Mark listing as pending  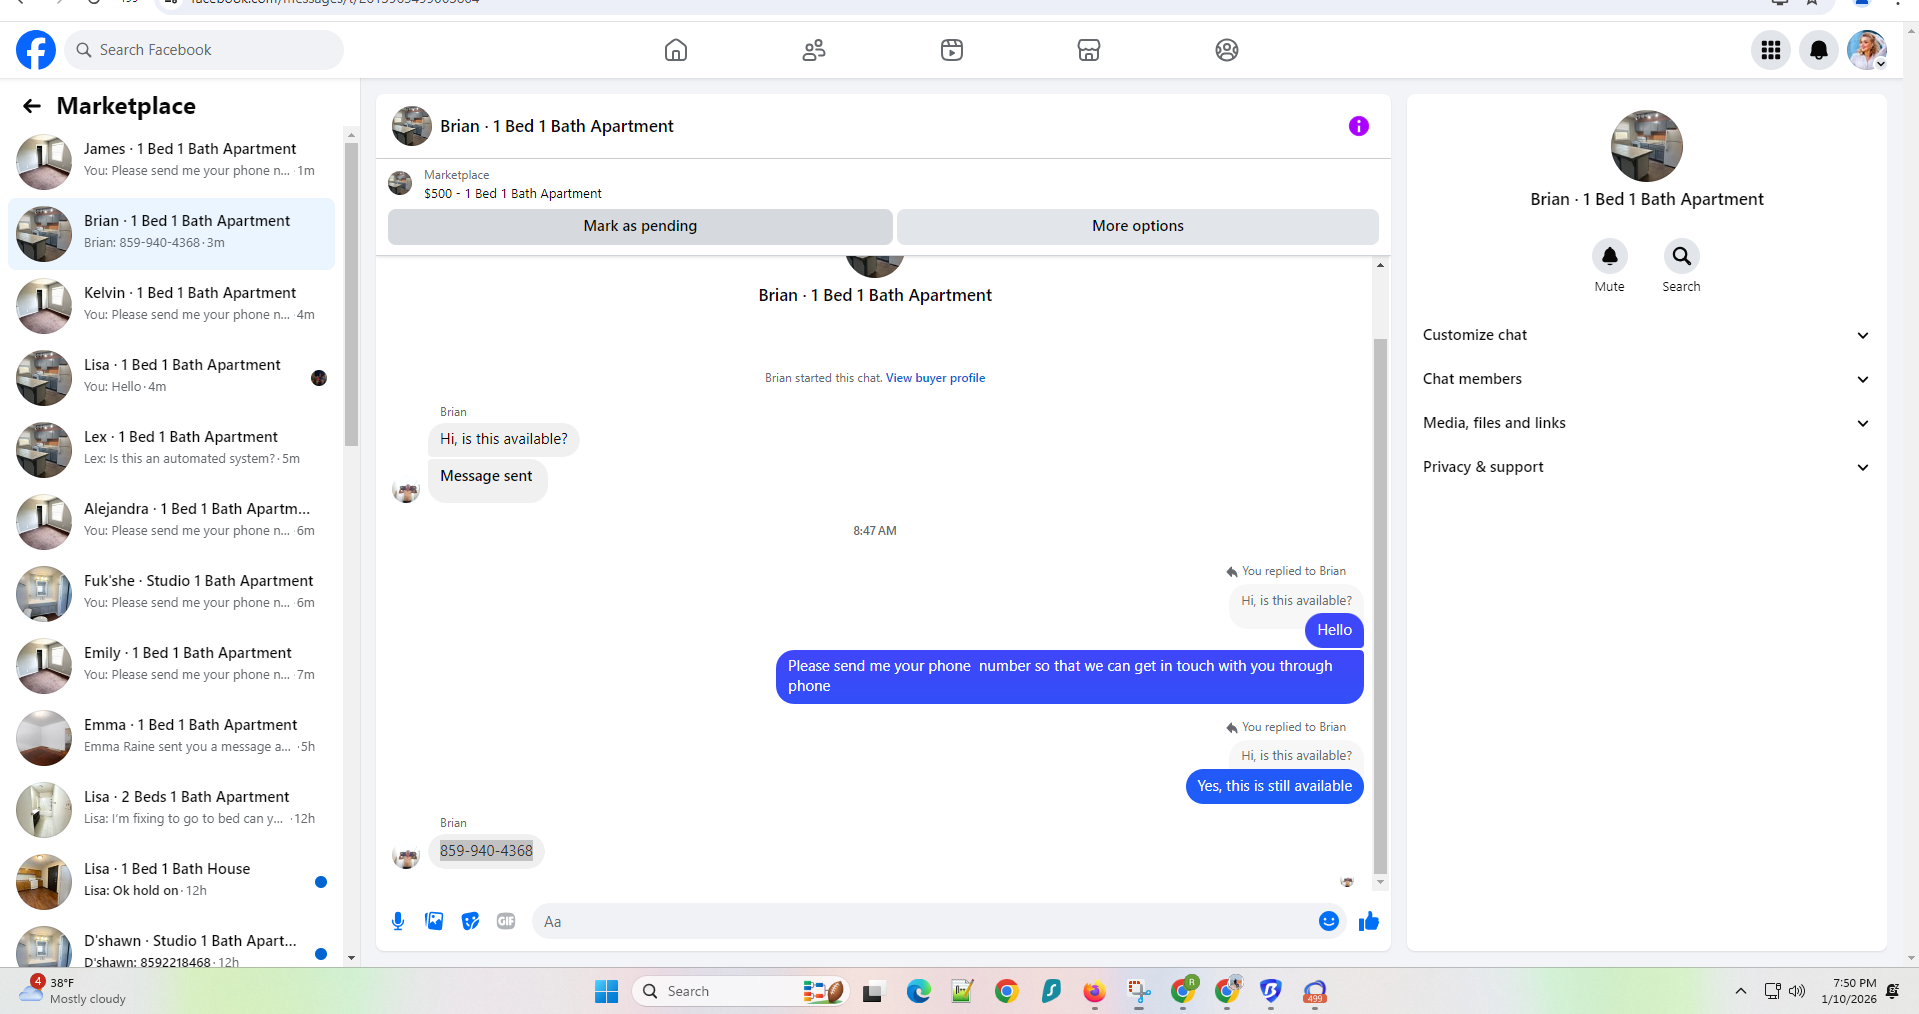[640, 226]
